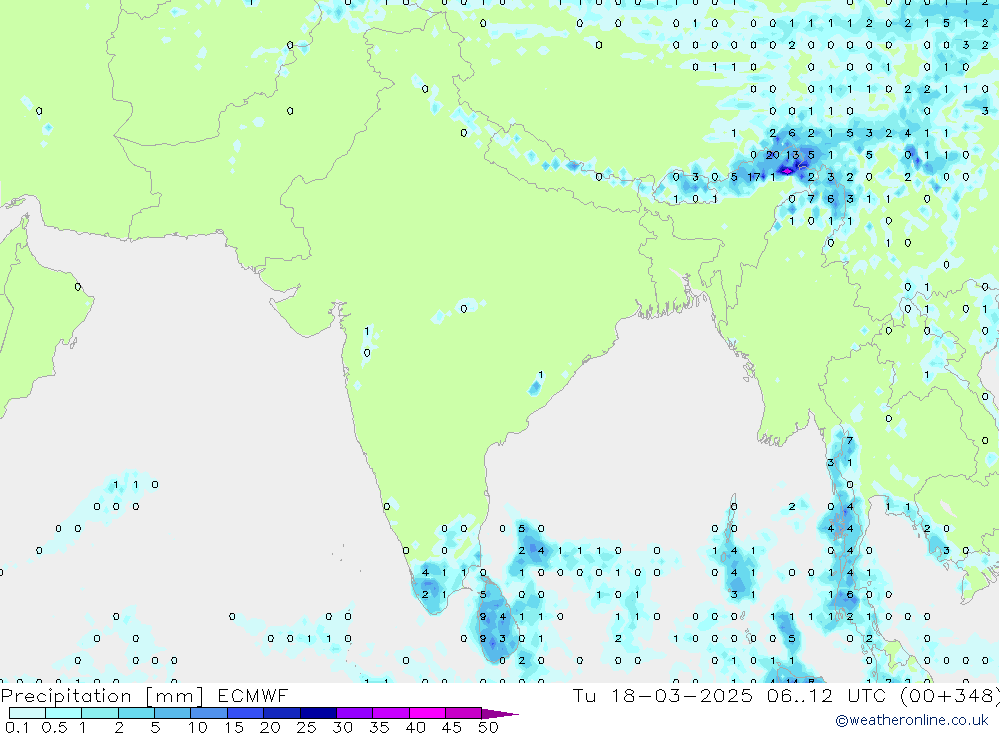Click the '35' legend scale label
Viewport: 1000px width, 733px height.
coord(379,727)
